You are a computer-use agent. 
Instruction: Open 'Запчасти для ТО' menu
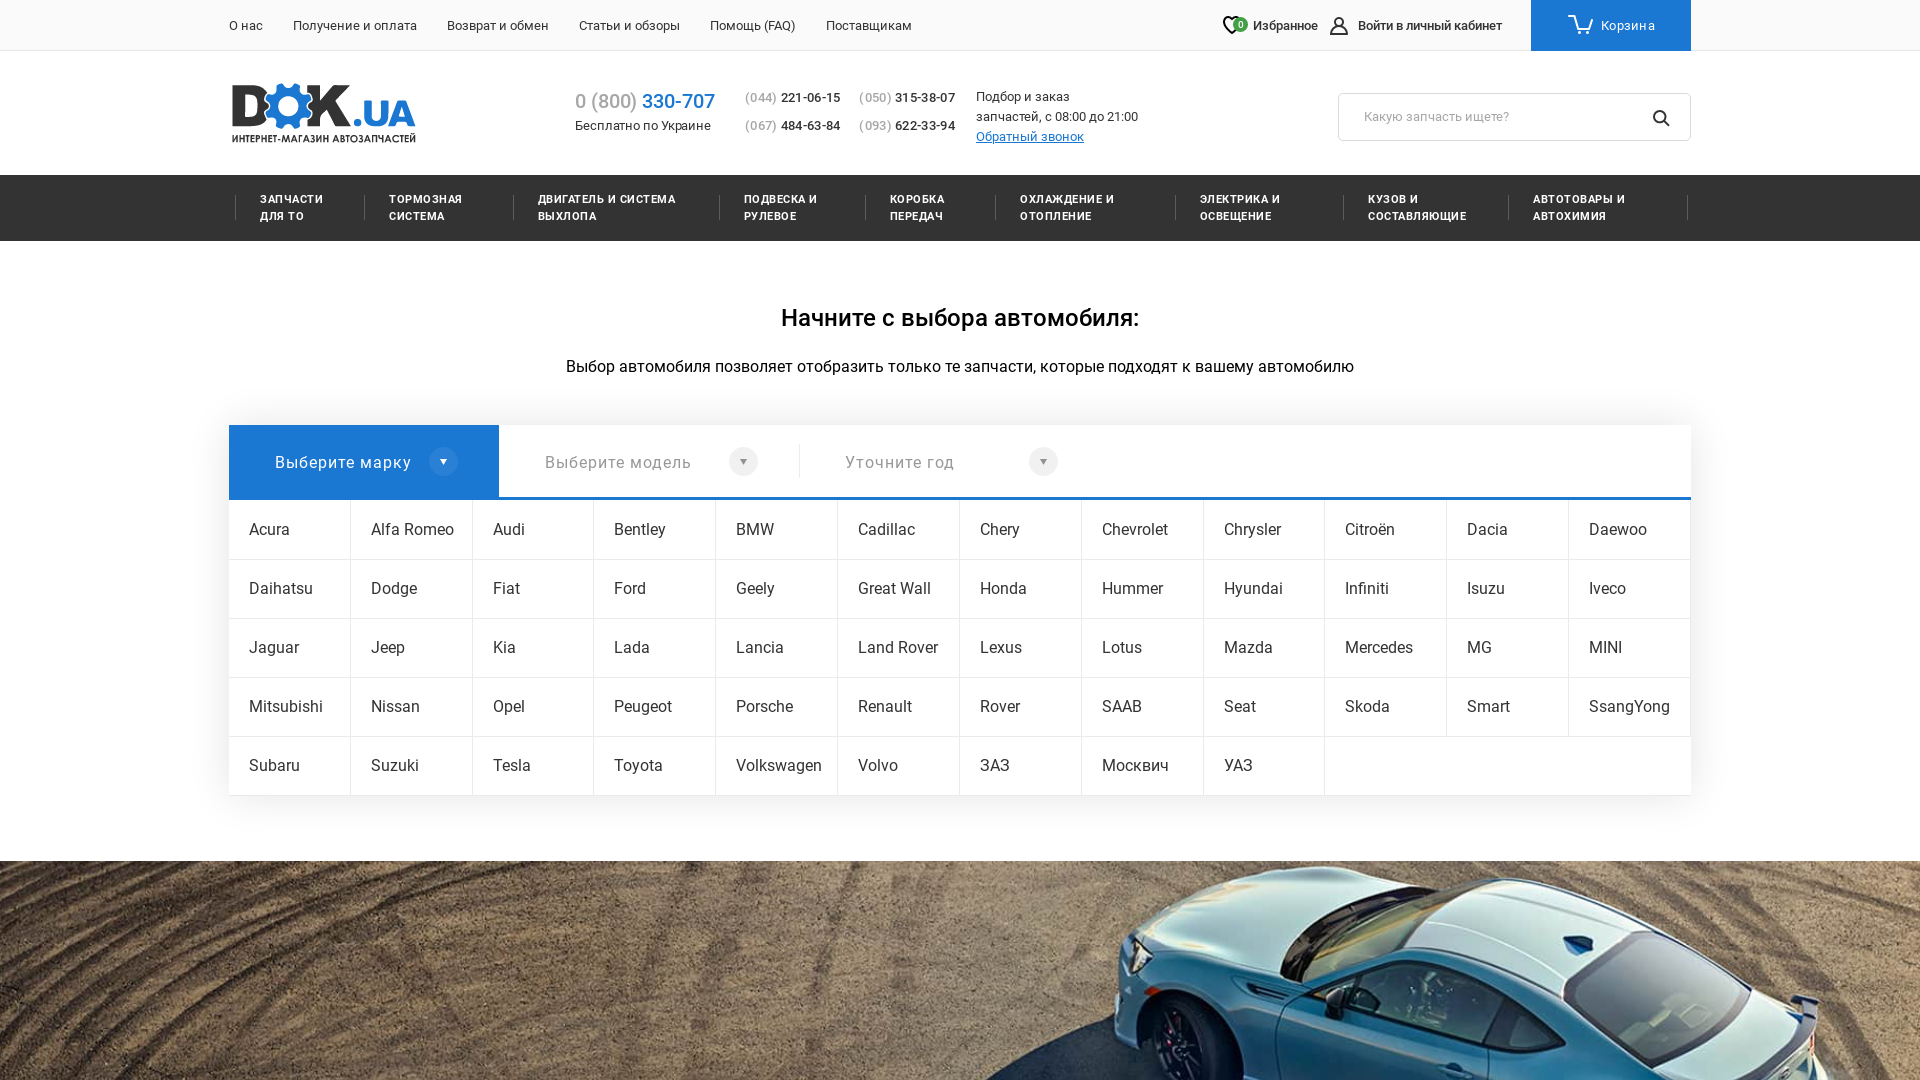click(291, 208)
